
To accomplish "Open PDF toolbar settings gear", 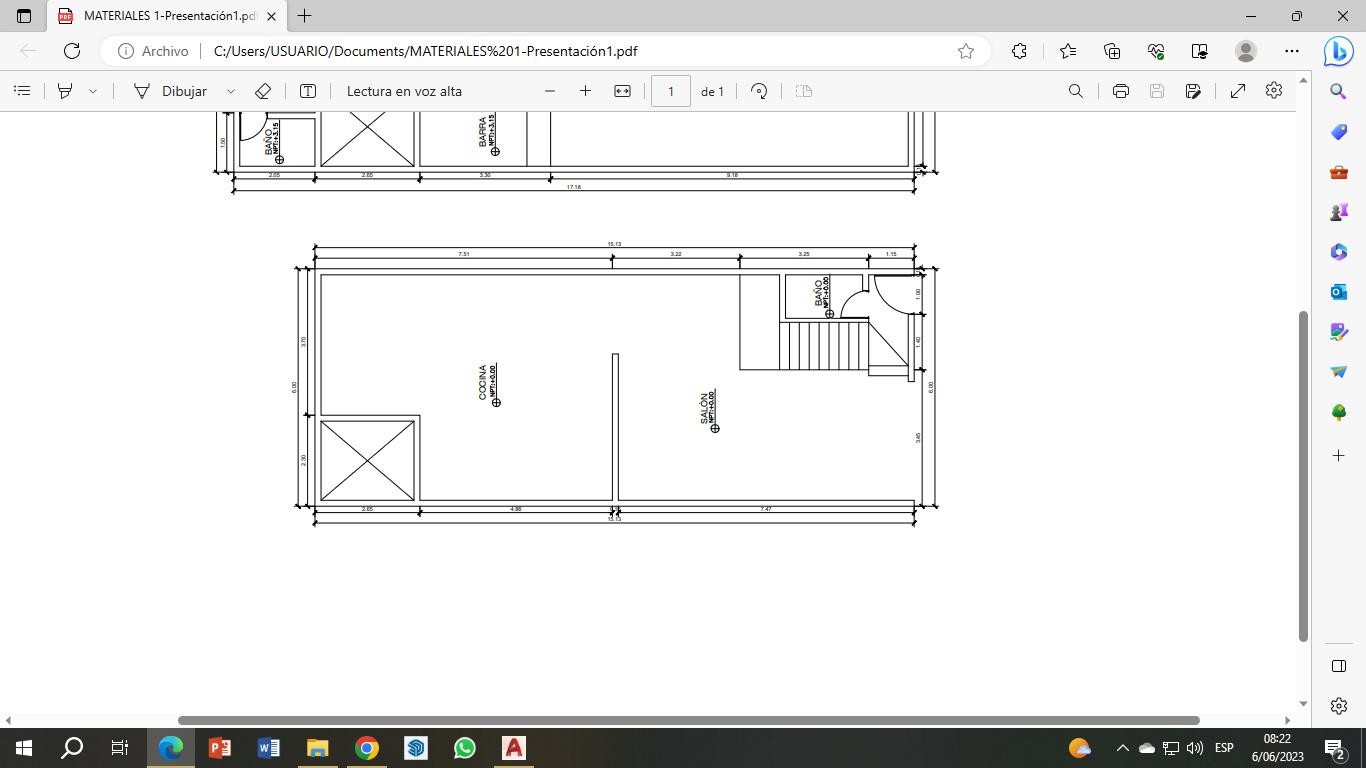I will (1274, 90).
